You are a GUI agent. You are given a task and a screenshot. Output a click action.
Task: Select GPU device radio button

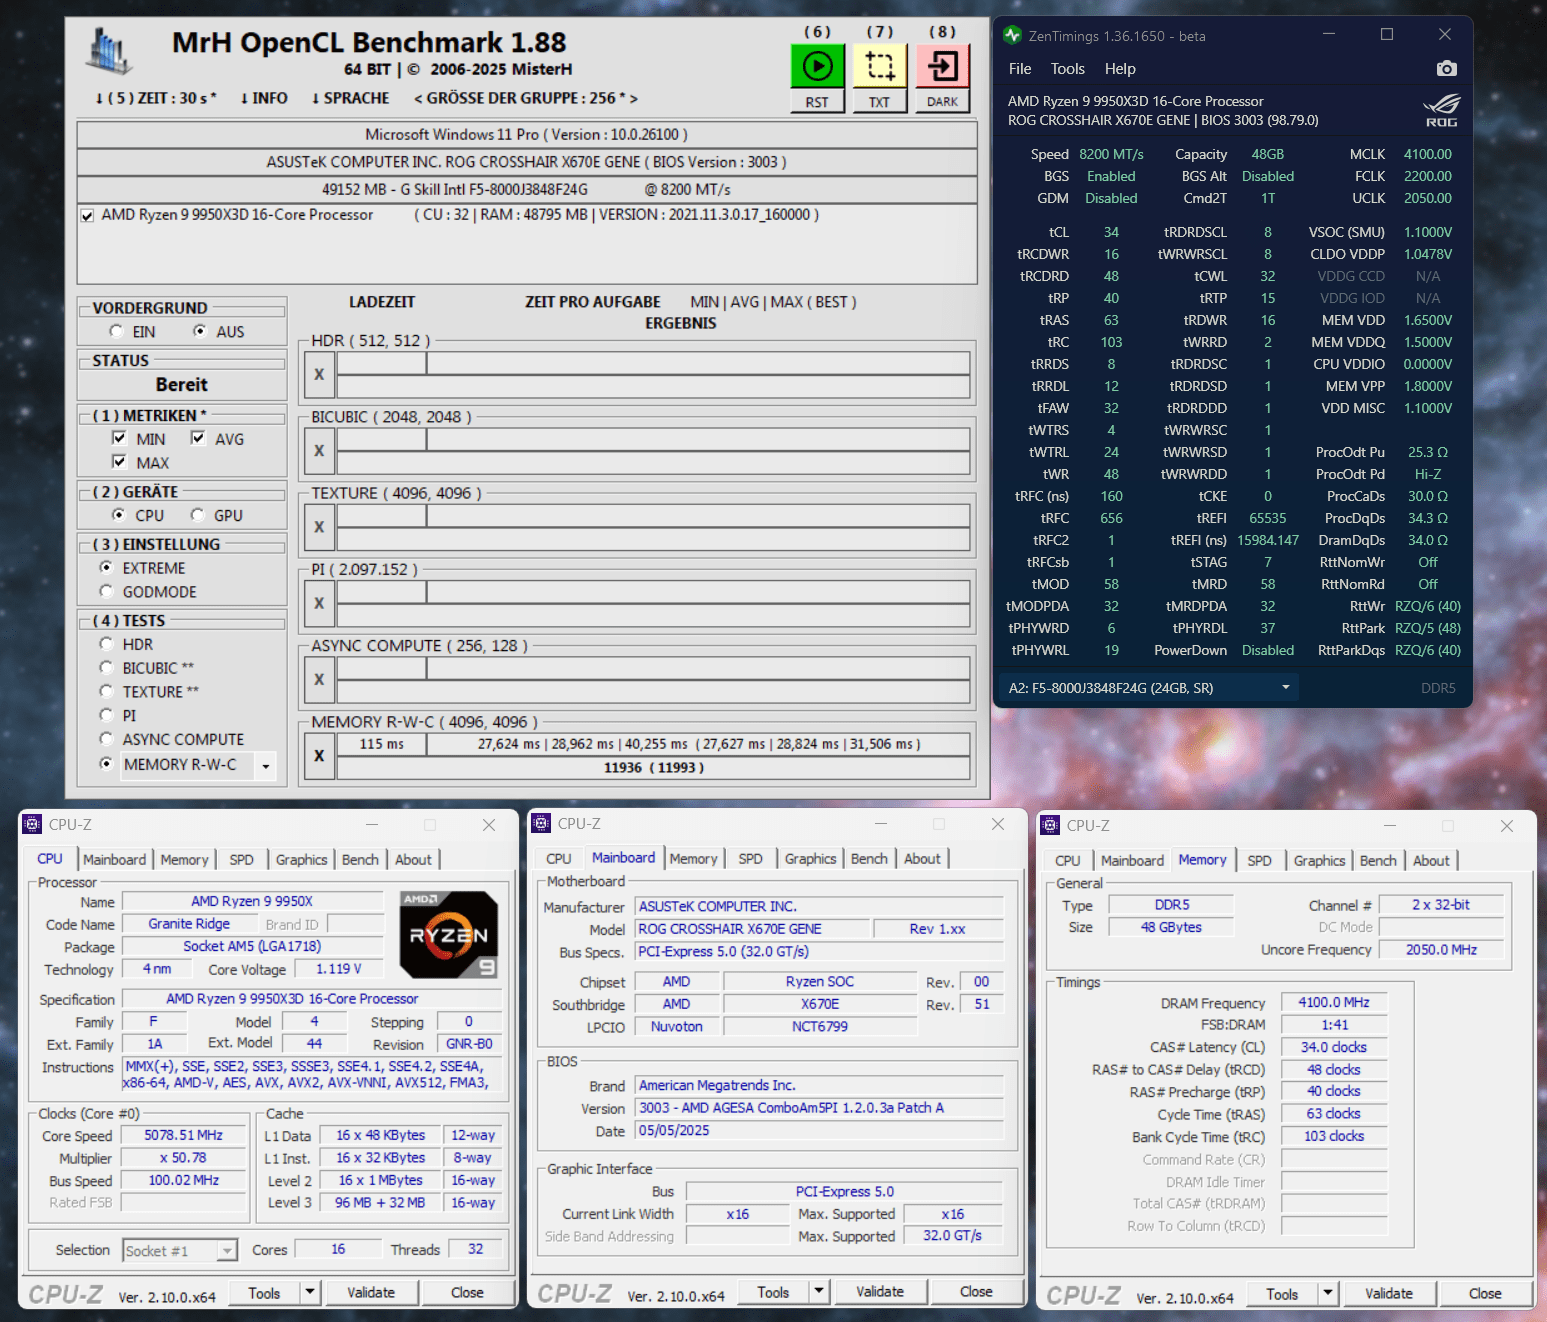[x=197, y=515]
